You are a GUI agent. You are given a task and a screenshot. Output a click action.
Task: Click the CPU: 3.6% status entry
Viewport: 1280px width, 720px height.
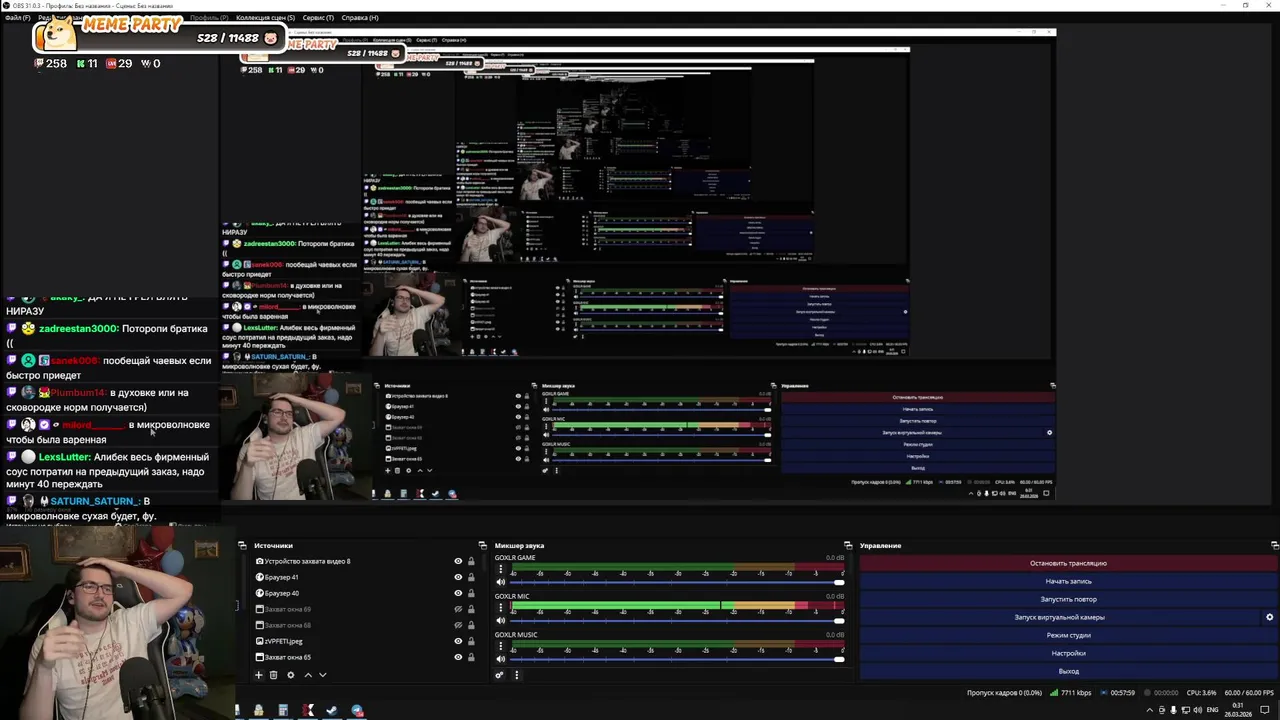coord(1203,693)
